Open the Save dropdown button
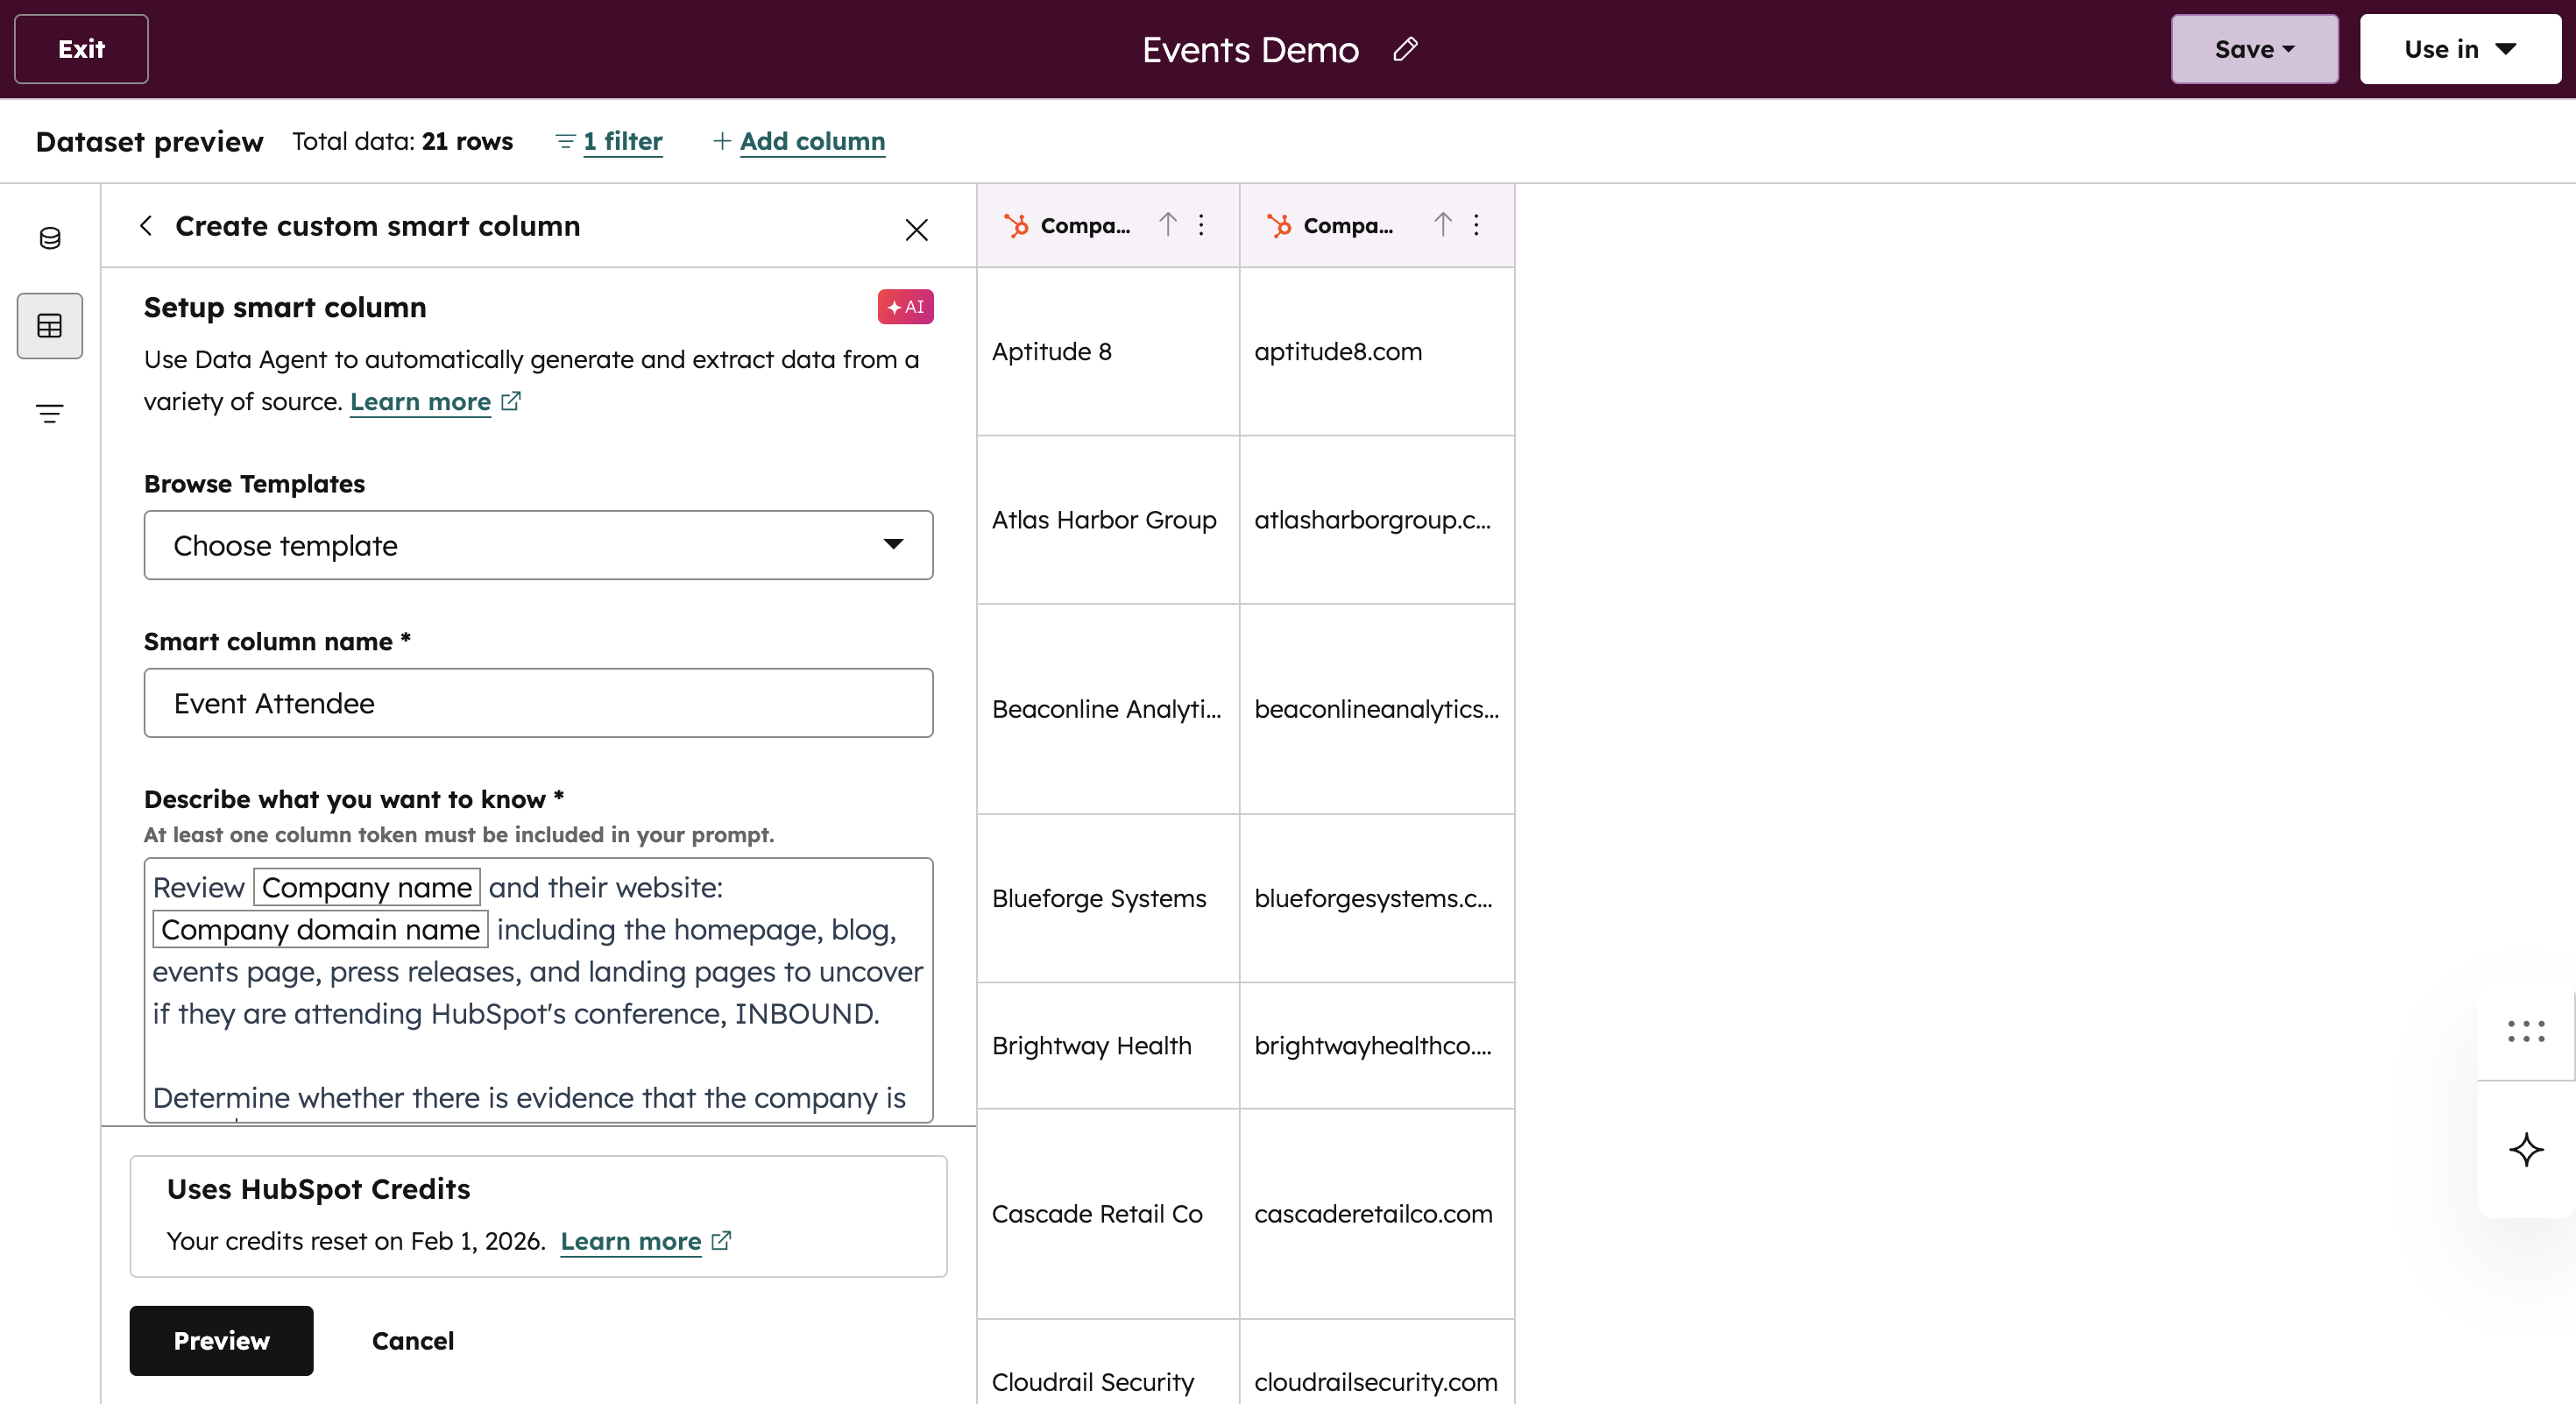Screen dimensions: 2576x1404 click(2254, 49)
